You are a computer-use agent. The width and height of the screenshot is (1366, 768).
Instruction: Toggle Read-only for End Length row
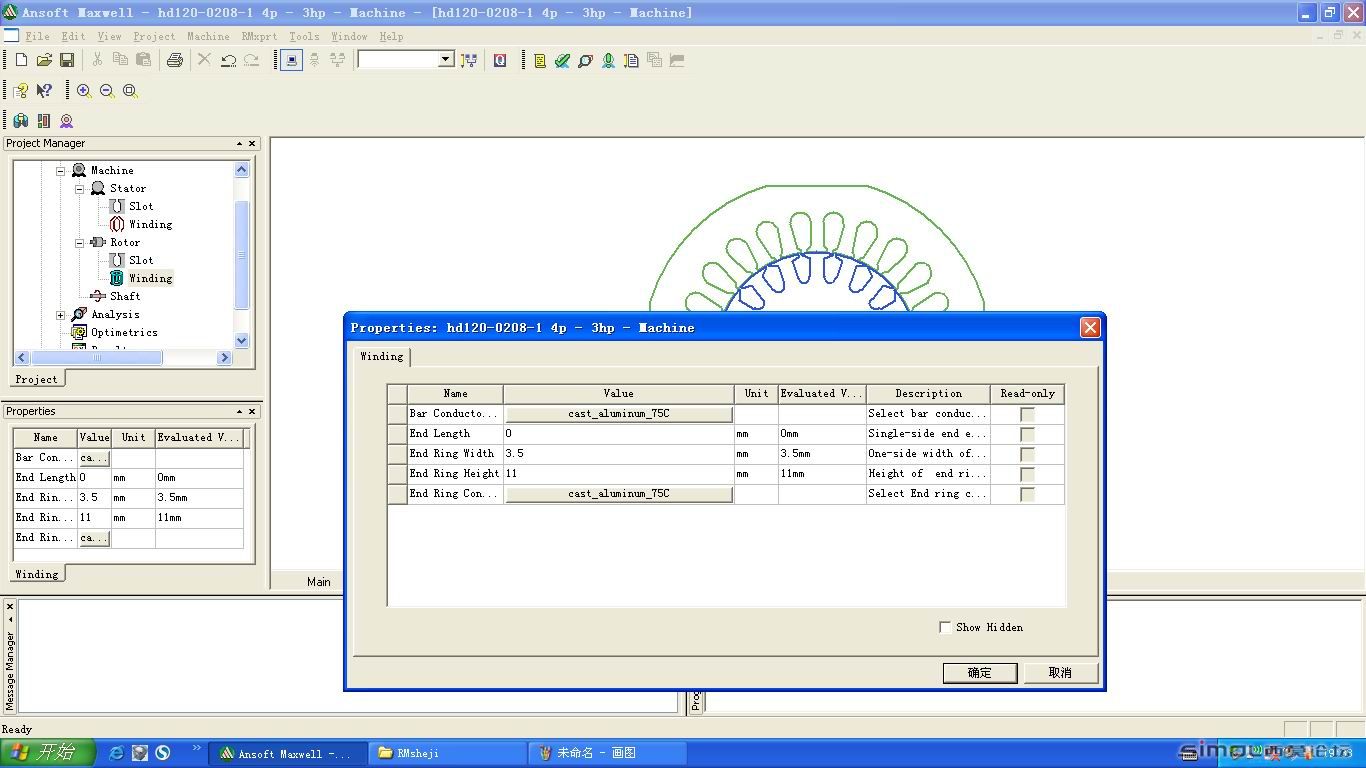pos(1027,434)
